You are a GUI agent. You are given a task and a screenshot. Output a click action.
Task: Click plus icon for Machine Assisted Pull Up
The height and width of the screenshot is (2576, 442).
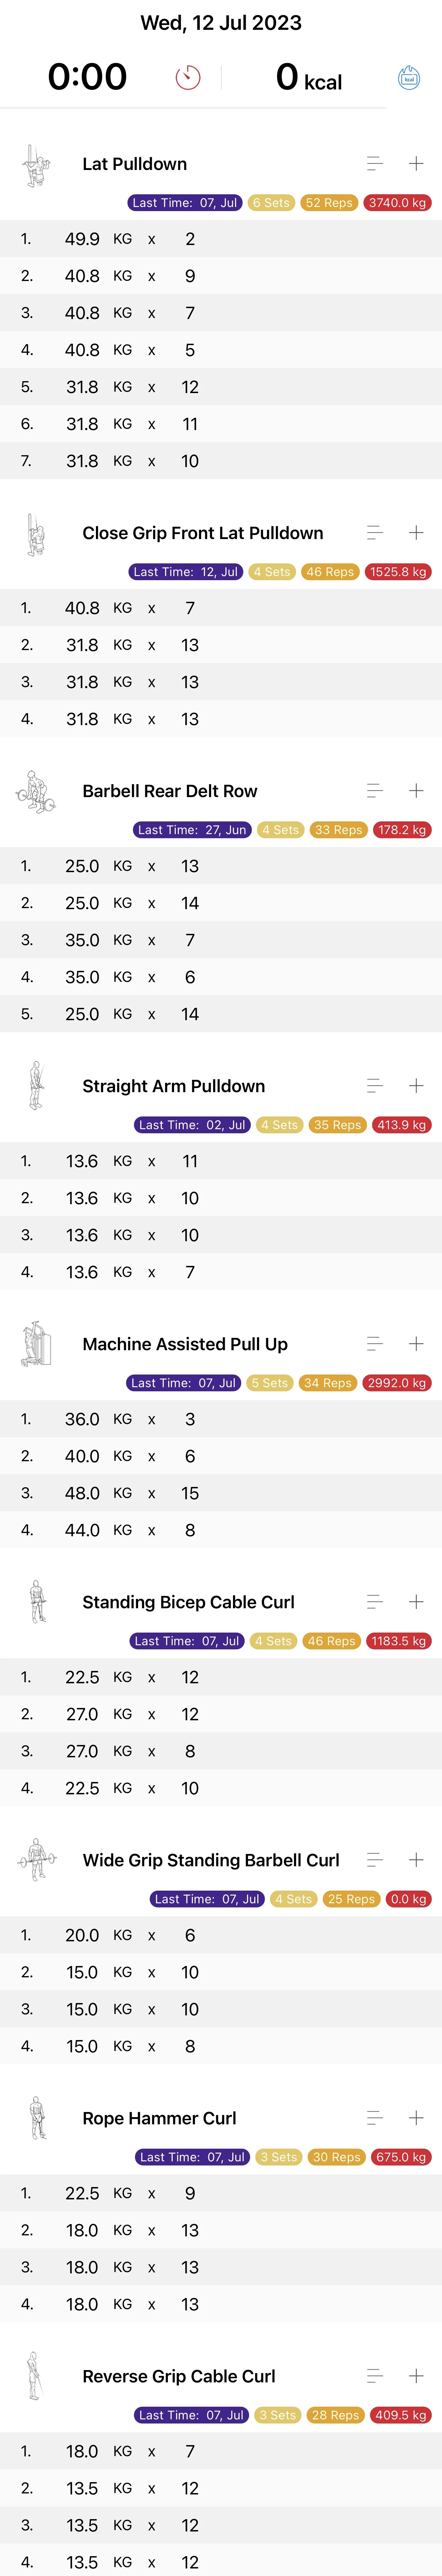tap(416, 1344)
